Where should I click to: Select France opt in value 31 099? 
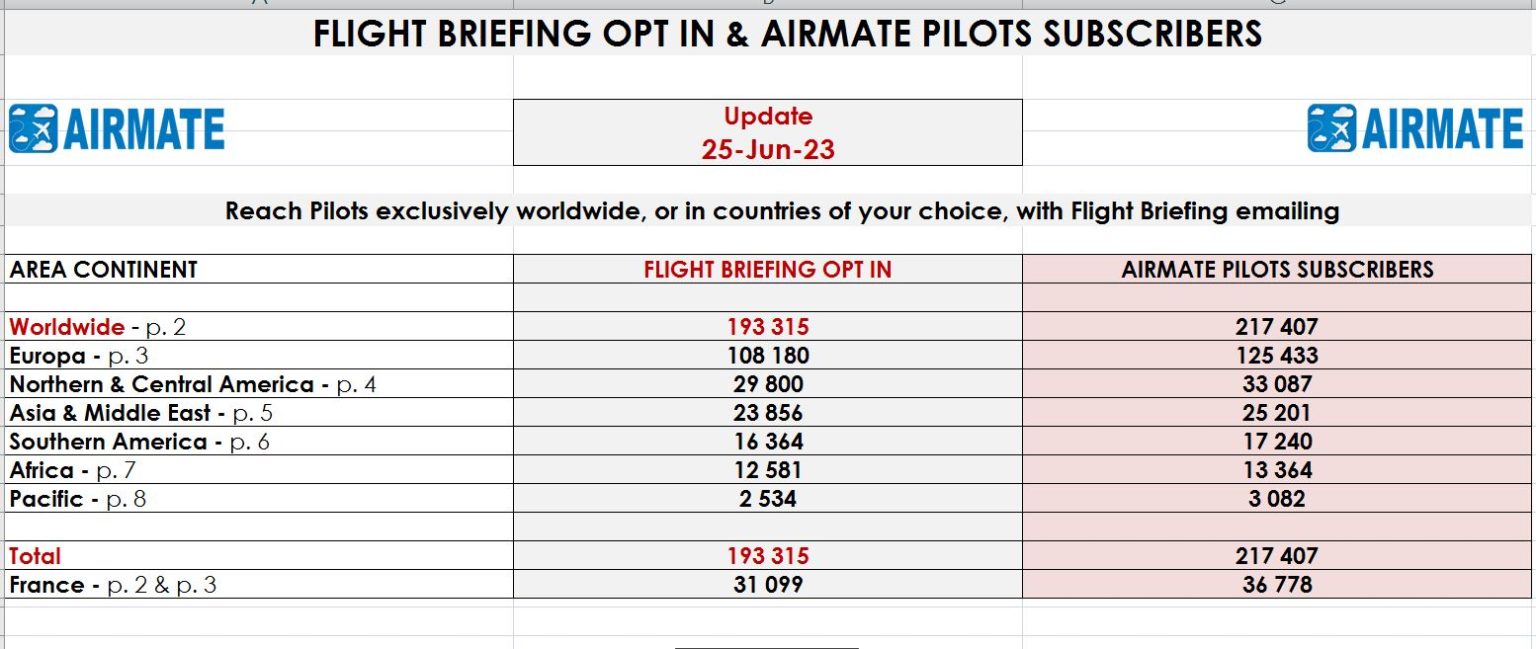coord(768,584)
